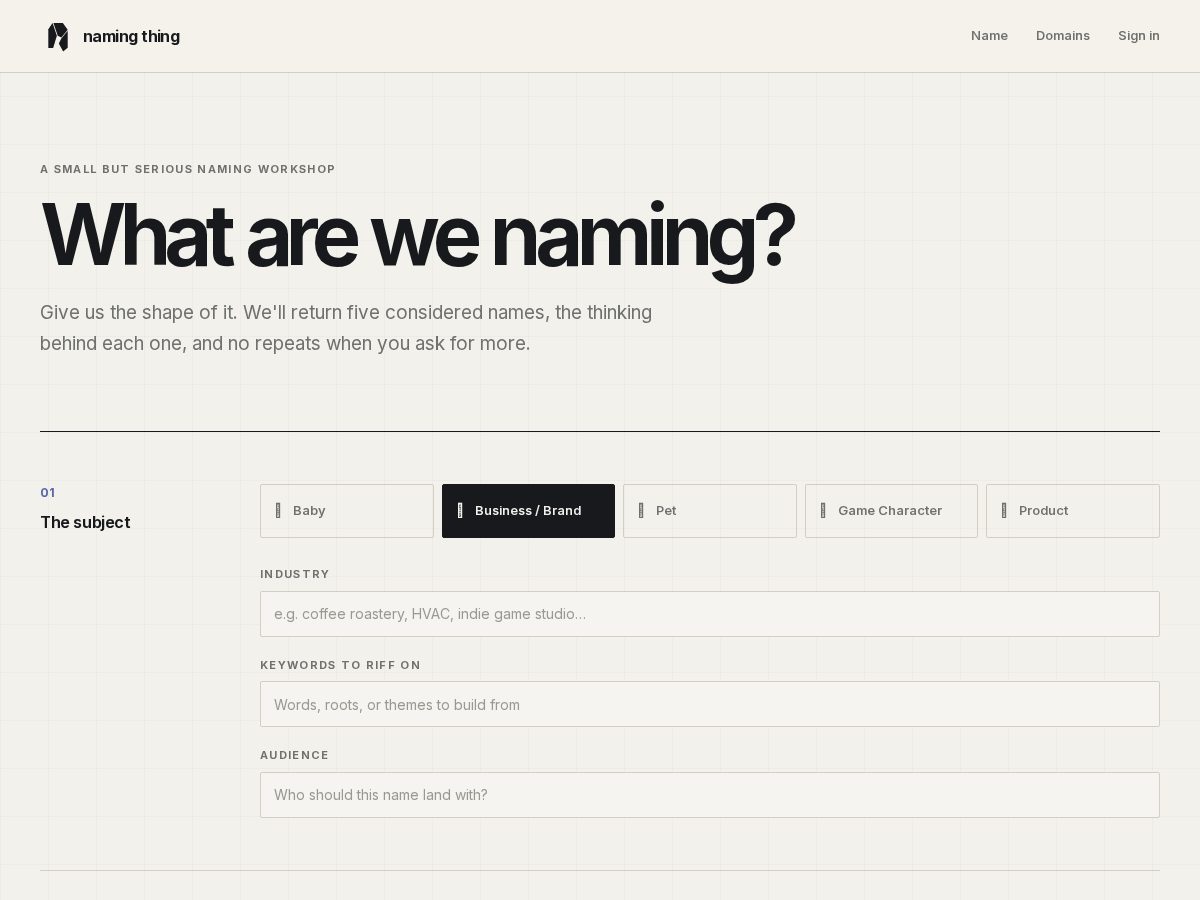1200x900 pixels.
Task: Click the '01' step number
Action: tap(48, 493)
